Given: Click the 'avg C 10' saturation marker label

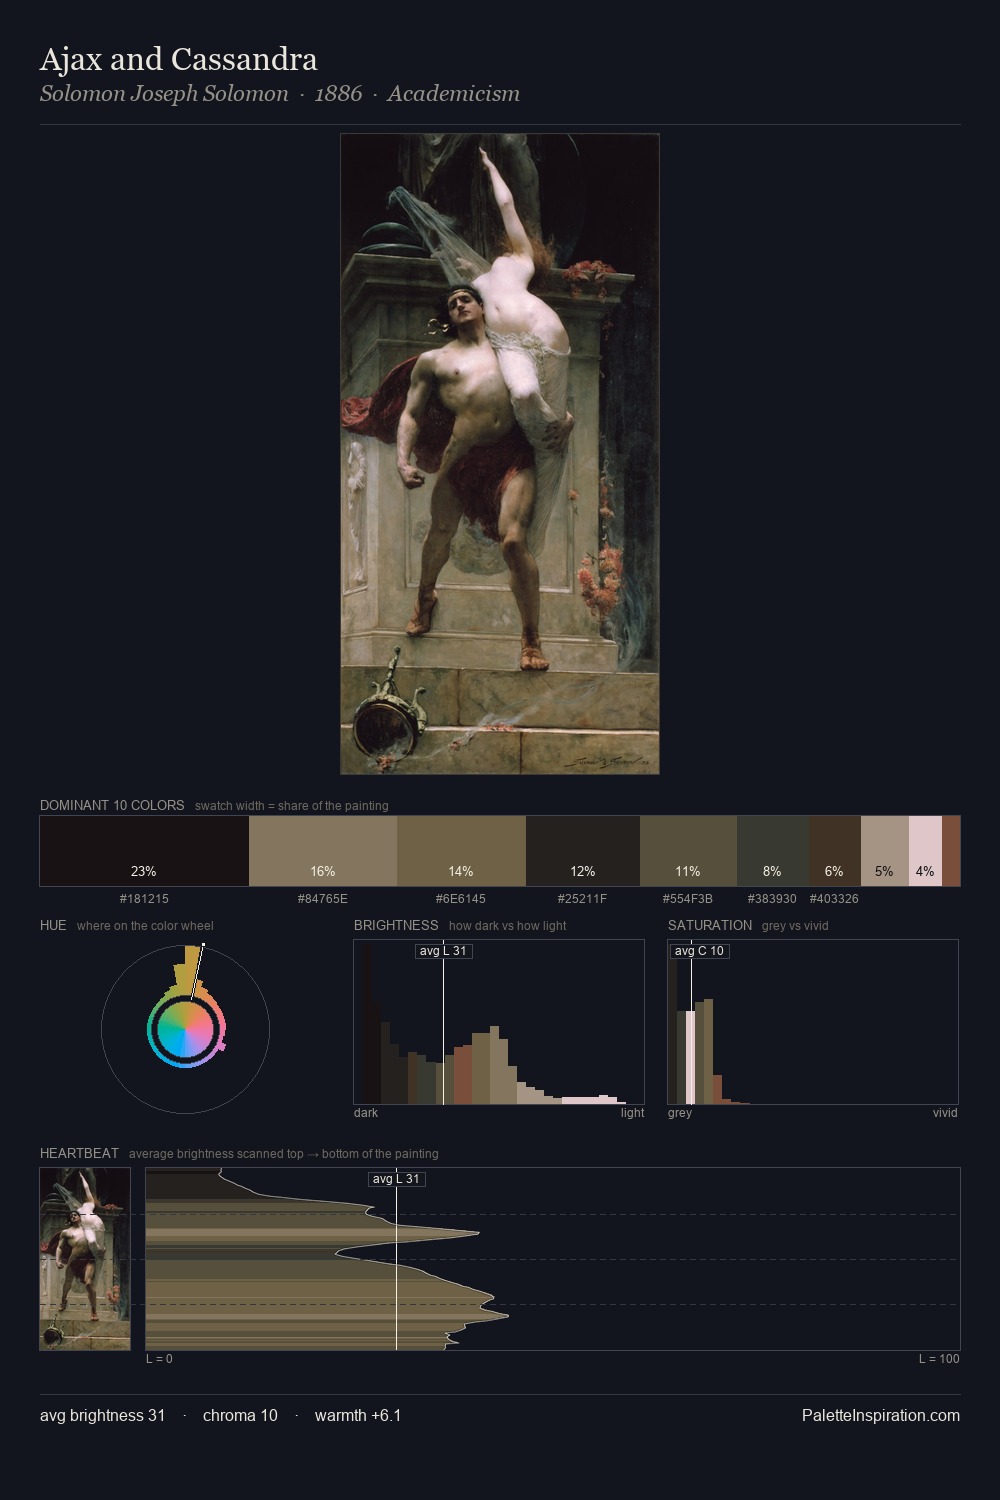Looking at the screenshot, I should [x=699, y=951].
